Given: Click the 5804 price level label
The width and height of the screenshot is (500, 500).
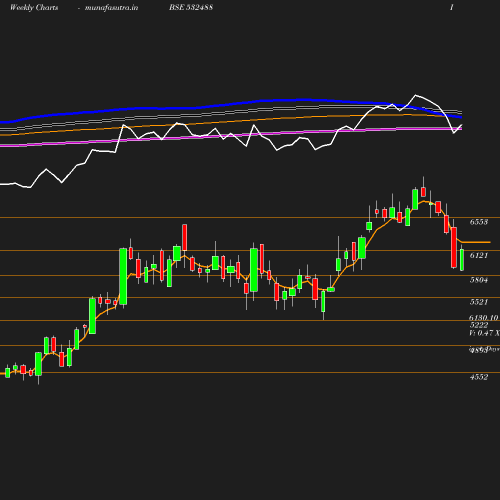Looking at the screenshot, I should (479, 280).
